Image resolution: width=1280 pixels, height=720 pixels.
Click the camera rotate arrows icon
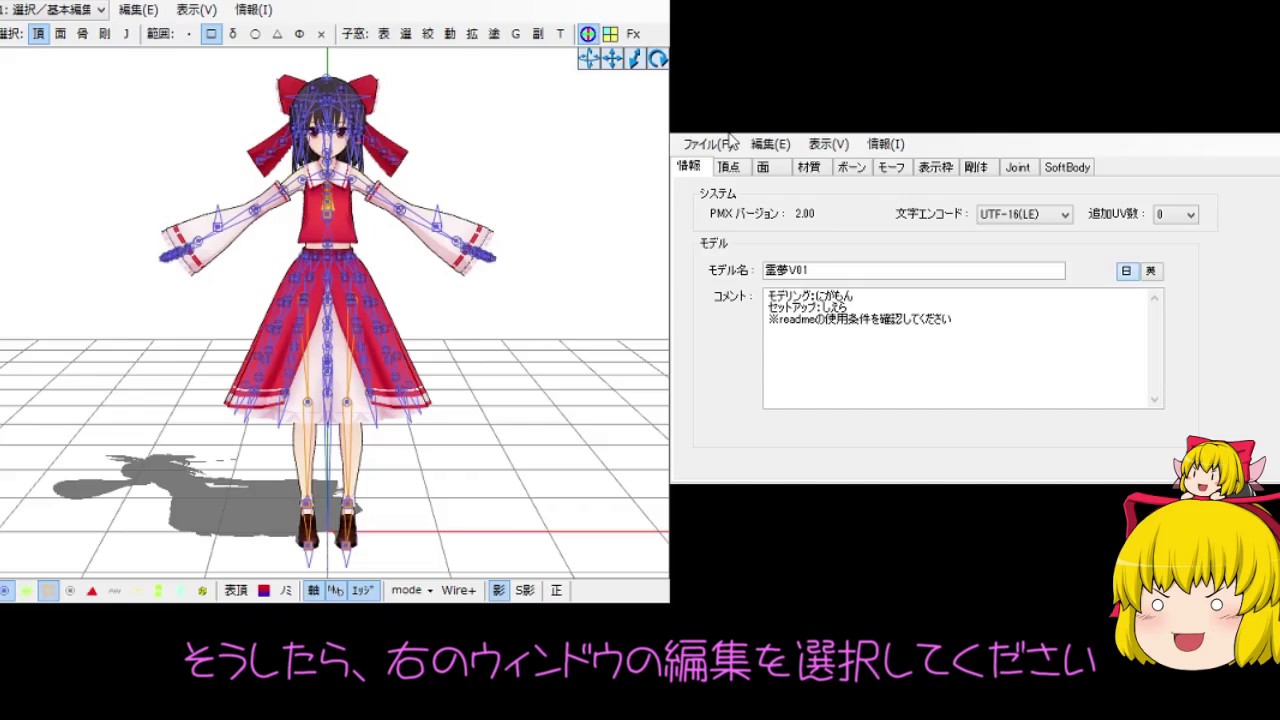pyautogui.click(x=589, y=59)
